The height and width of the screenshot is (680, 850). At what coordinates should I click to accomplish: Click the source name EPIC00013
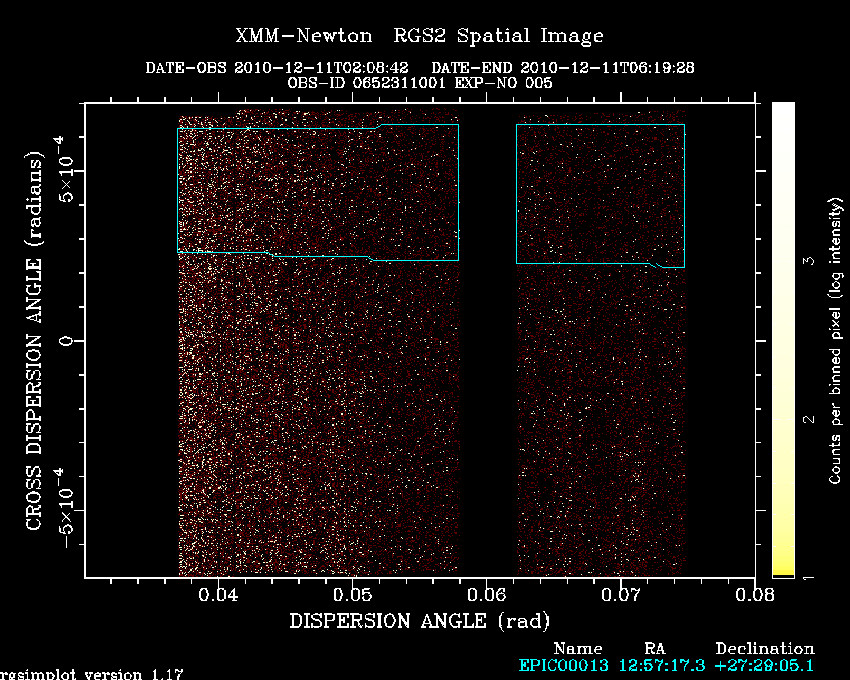564,665
